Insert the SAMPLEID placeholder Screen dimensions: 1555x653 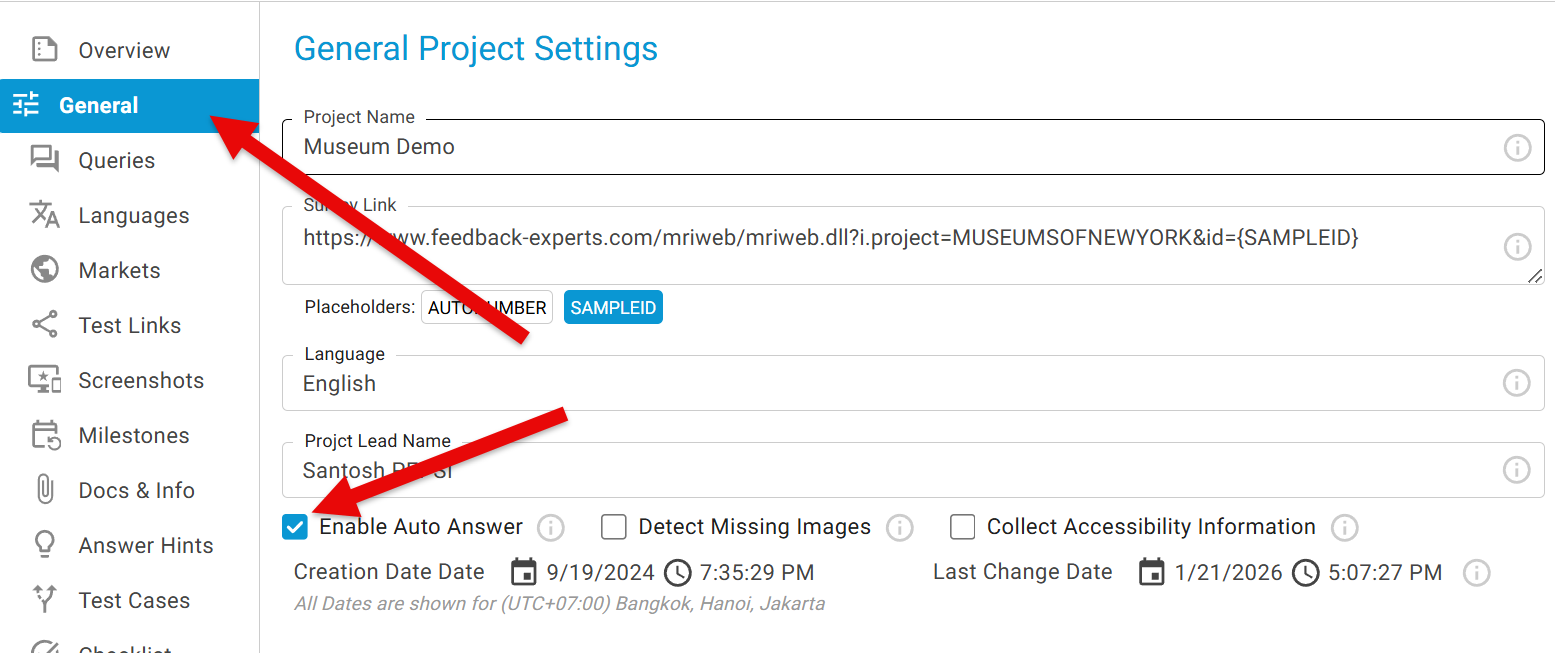[613, 308]
